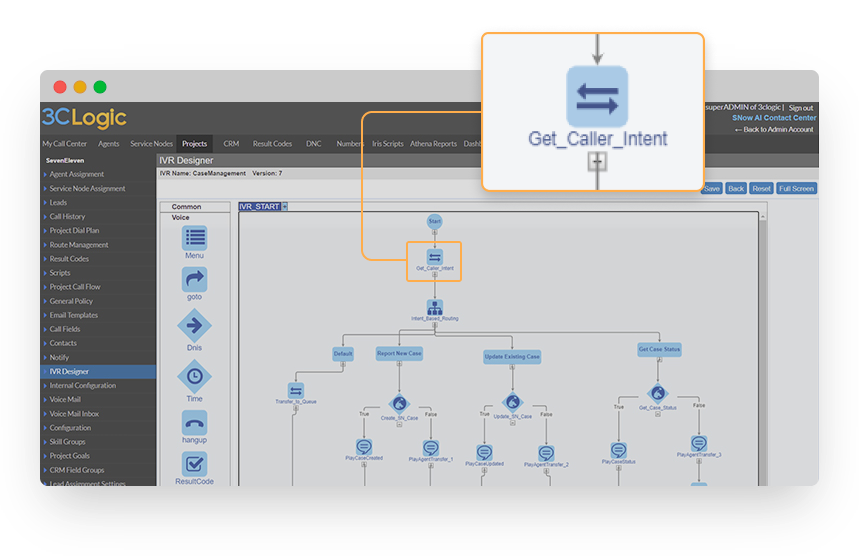Click the 3CLogic logo
The width and height of the screenshot is (859, 556).
pos(84,117)
